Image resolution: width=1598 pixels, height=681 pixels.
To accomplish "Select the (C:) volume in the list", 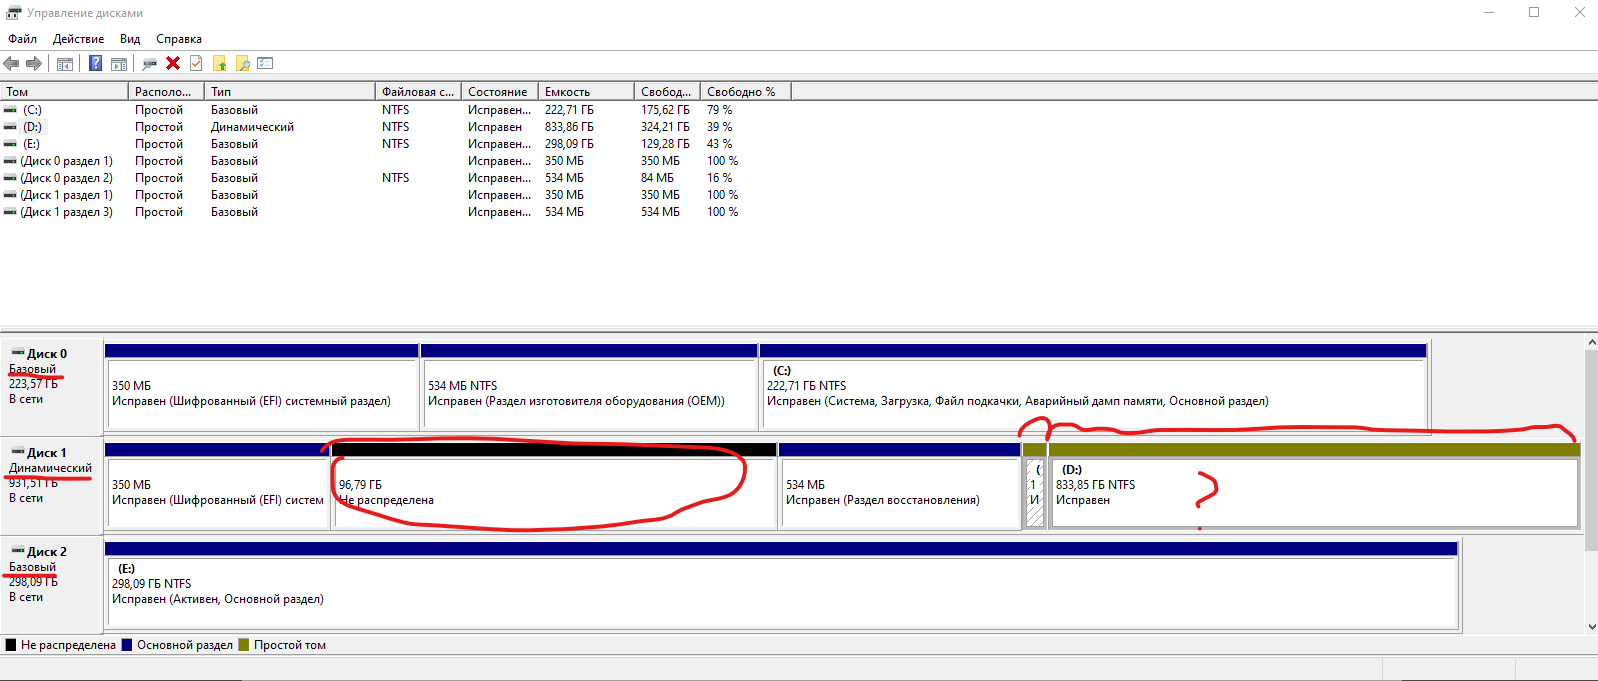I will click(x=33, y=110).
